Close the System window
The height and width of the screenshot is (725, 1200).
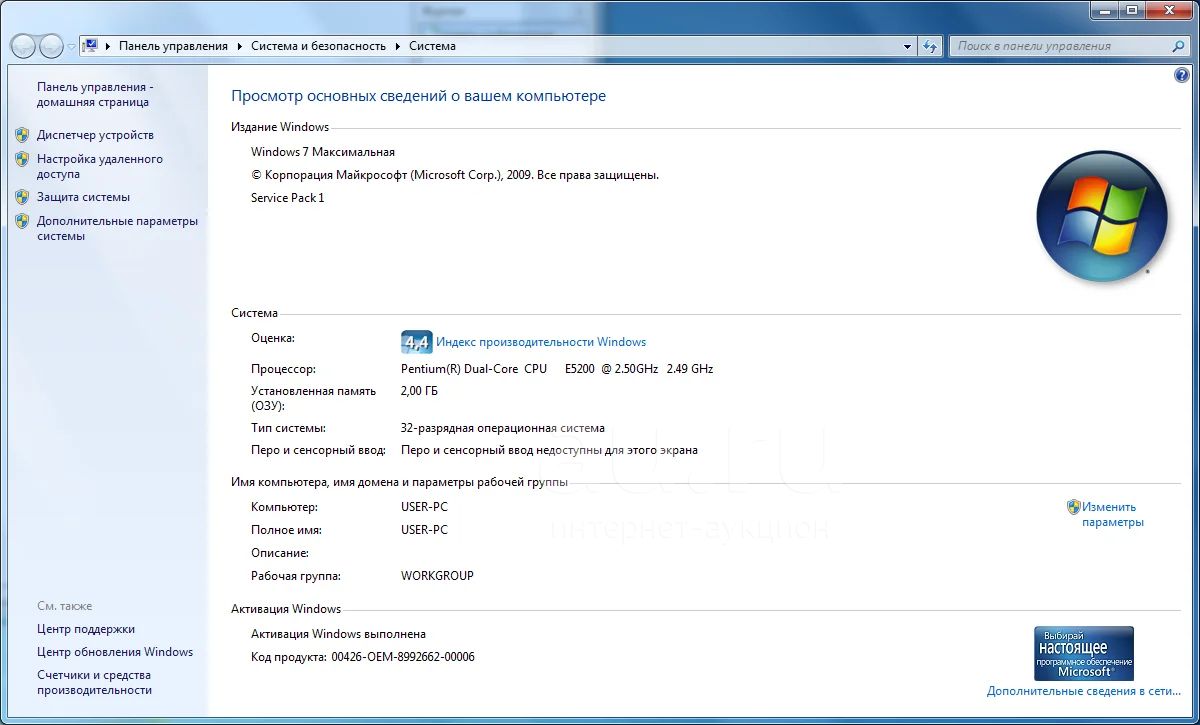(1168, 9)
